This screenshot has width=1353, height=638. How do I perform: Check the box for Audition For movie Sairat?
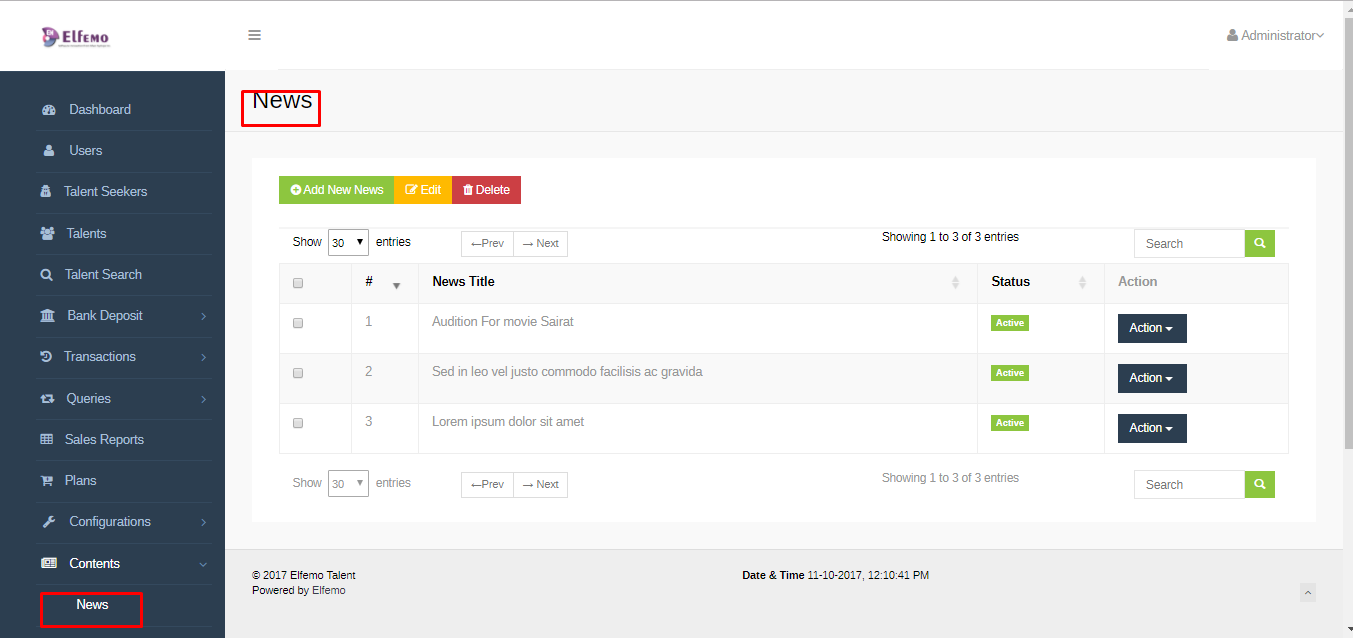tap(298, 323)
